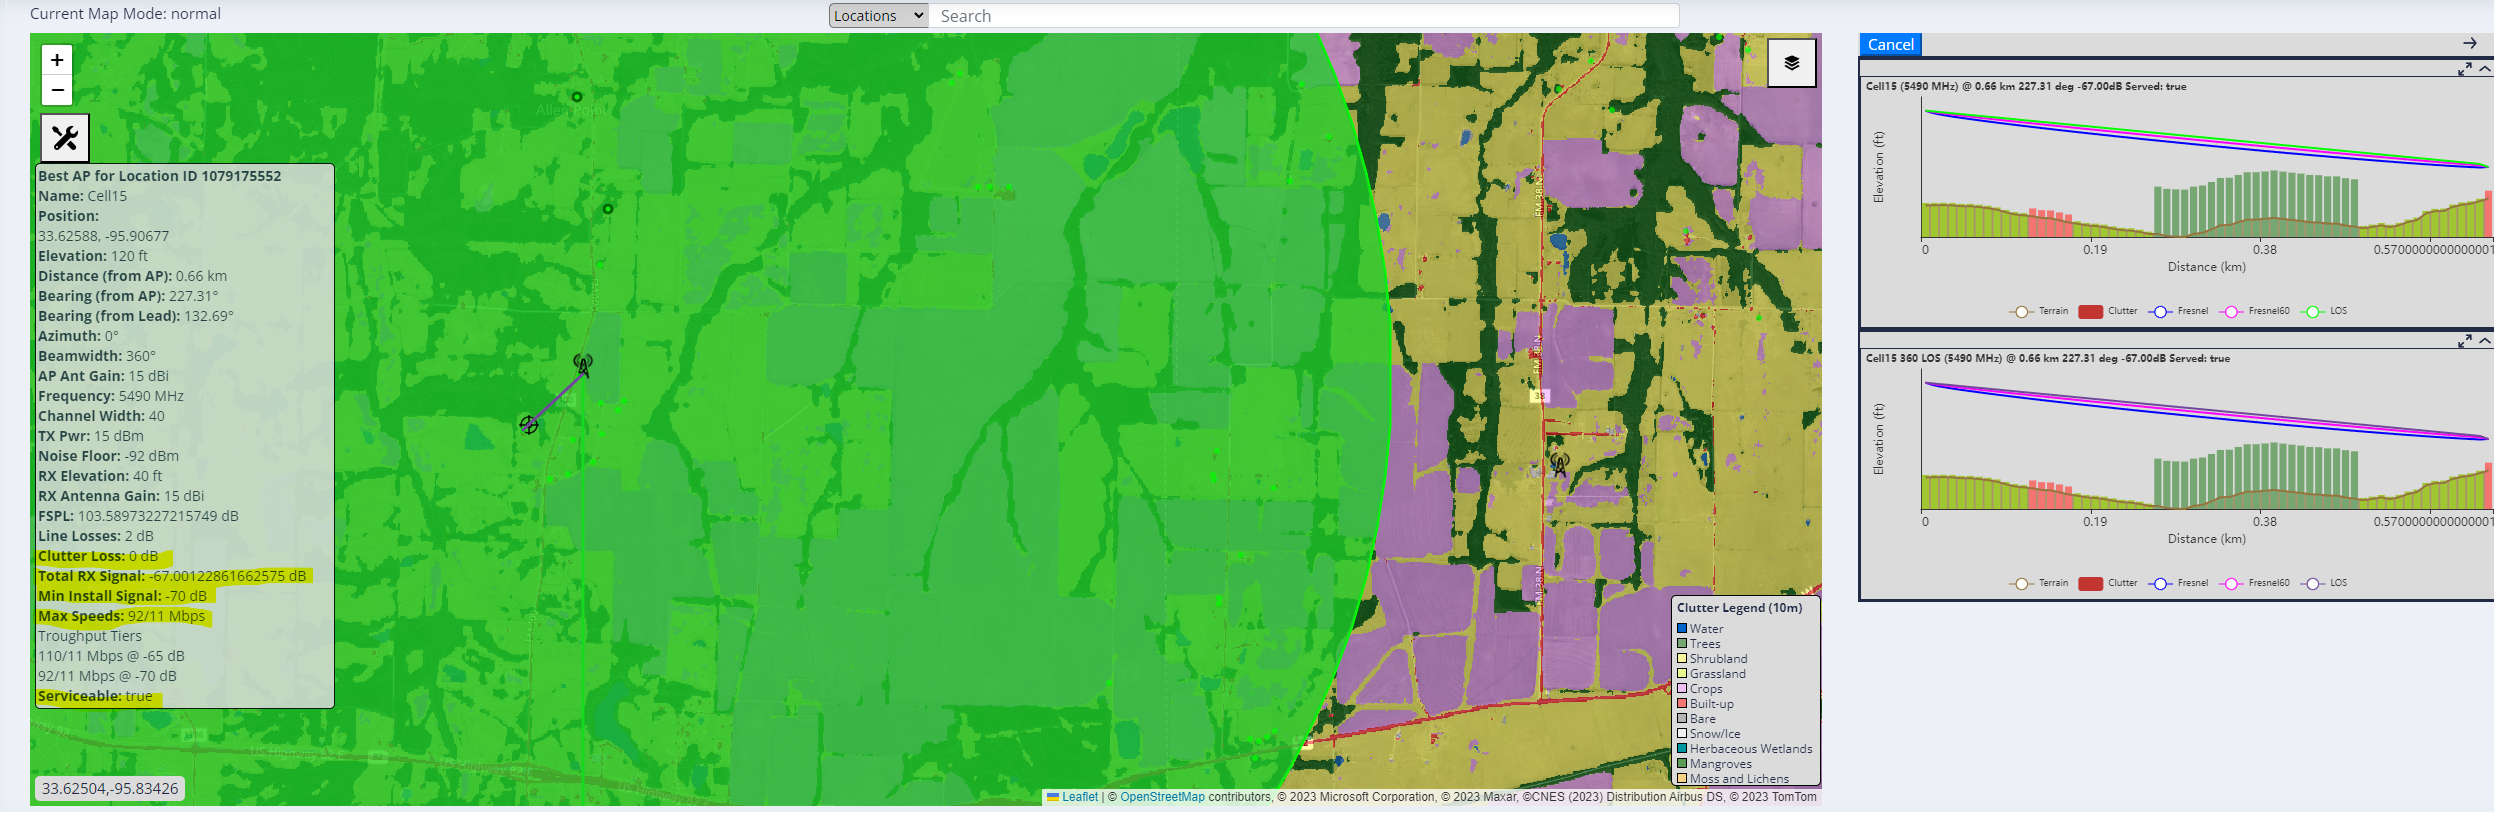Click the tower icon near highway FM 38

[x=1559, y=464]
